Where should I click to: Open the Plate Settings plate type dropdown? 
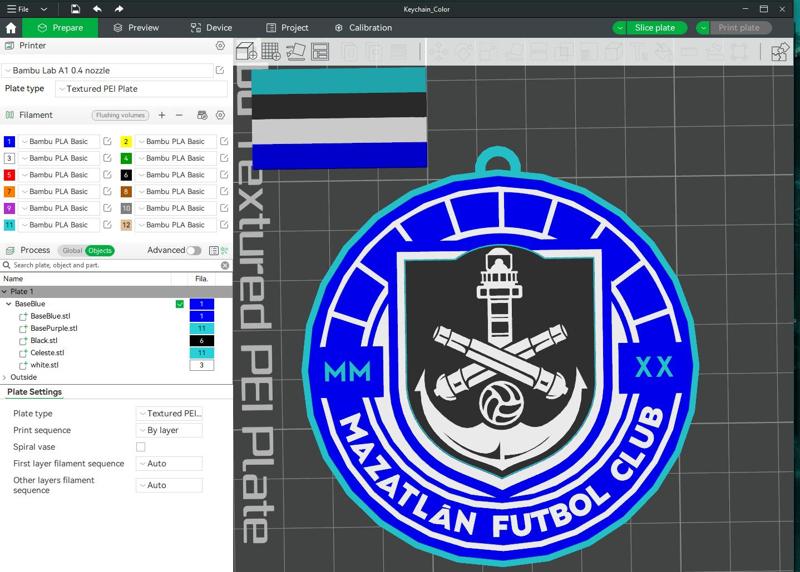[169, 413]
